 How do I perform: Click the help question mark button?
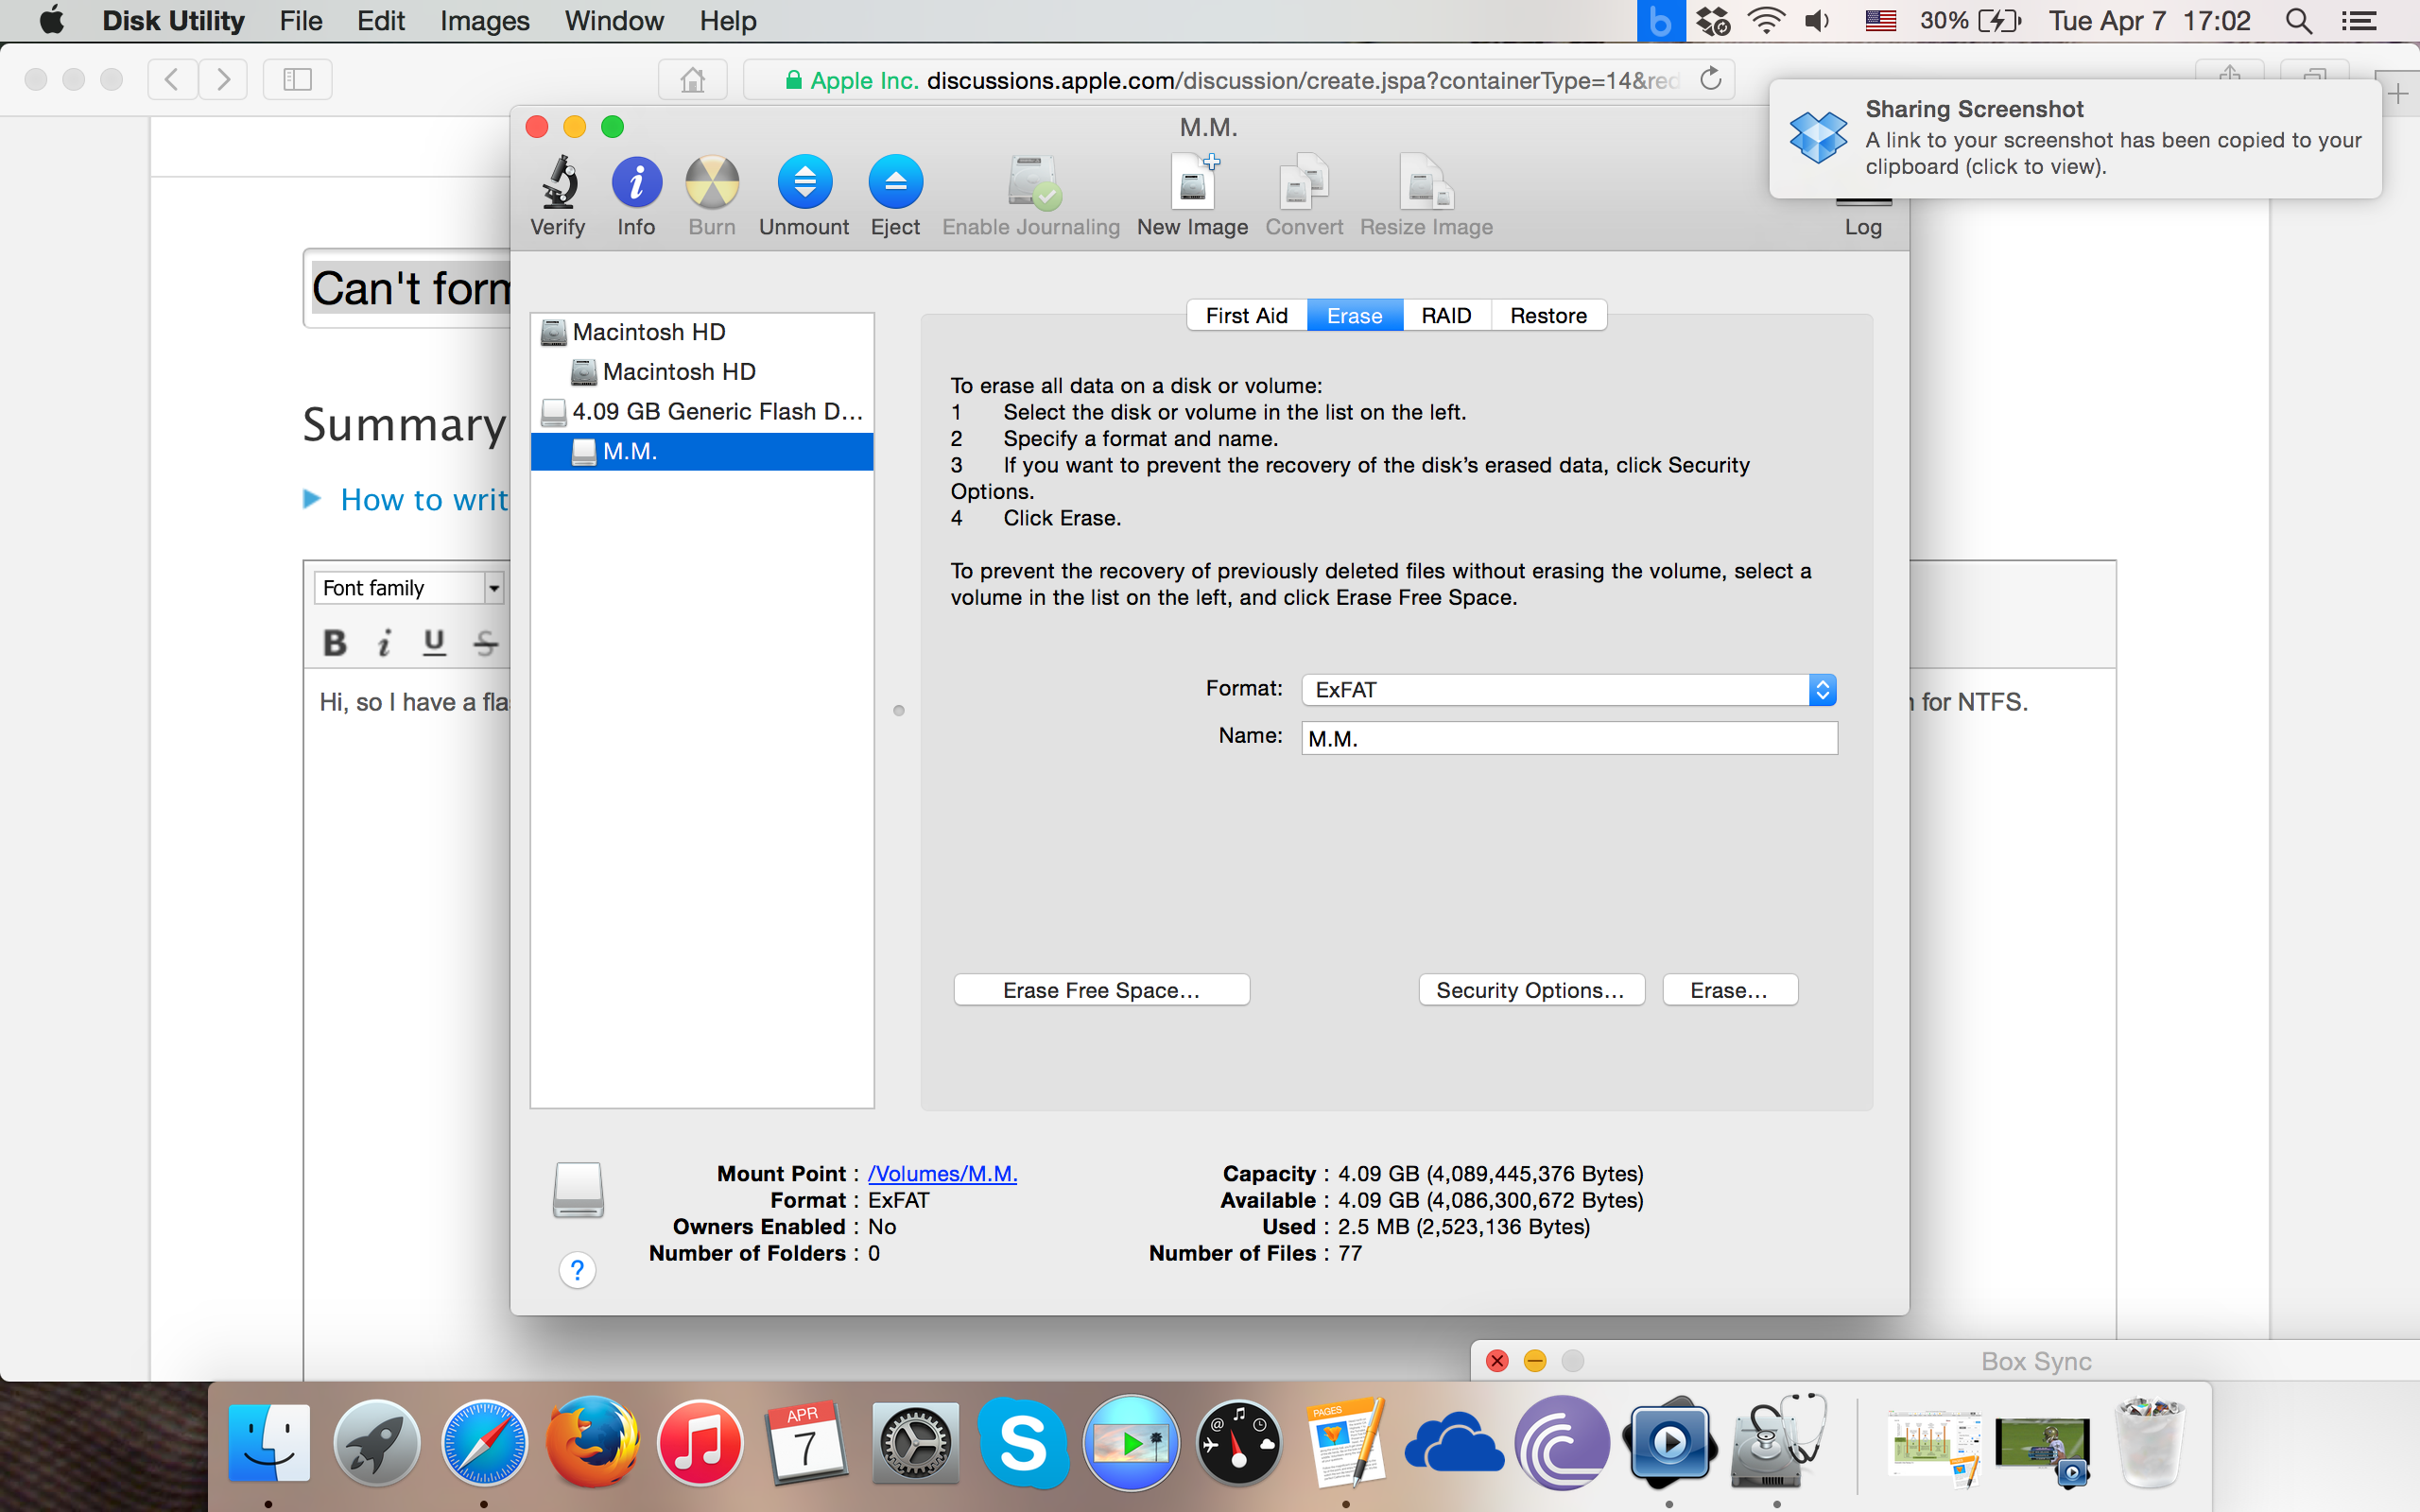click(x=577, y=1270)
